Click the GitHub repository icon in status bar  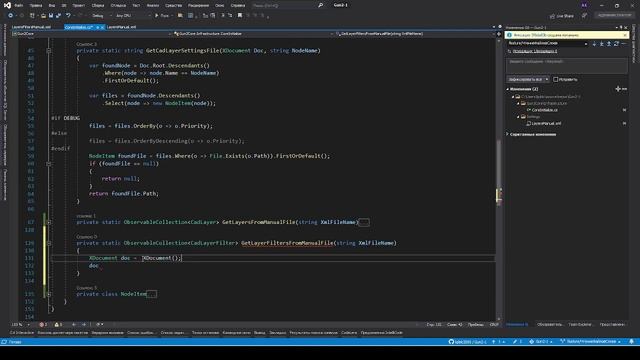click(x=451, y=341)
